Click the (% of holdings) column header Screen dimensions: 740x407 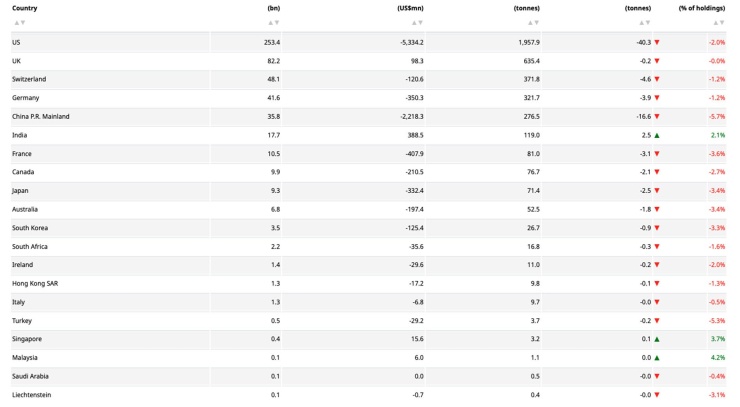point(702,8)
